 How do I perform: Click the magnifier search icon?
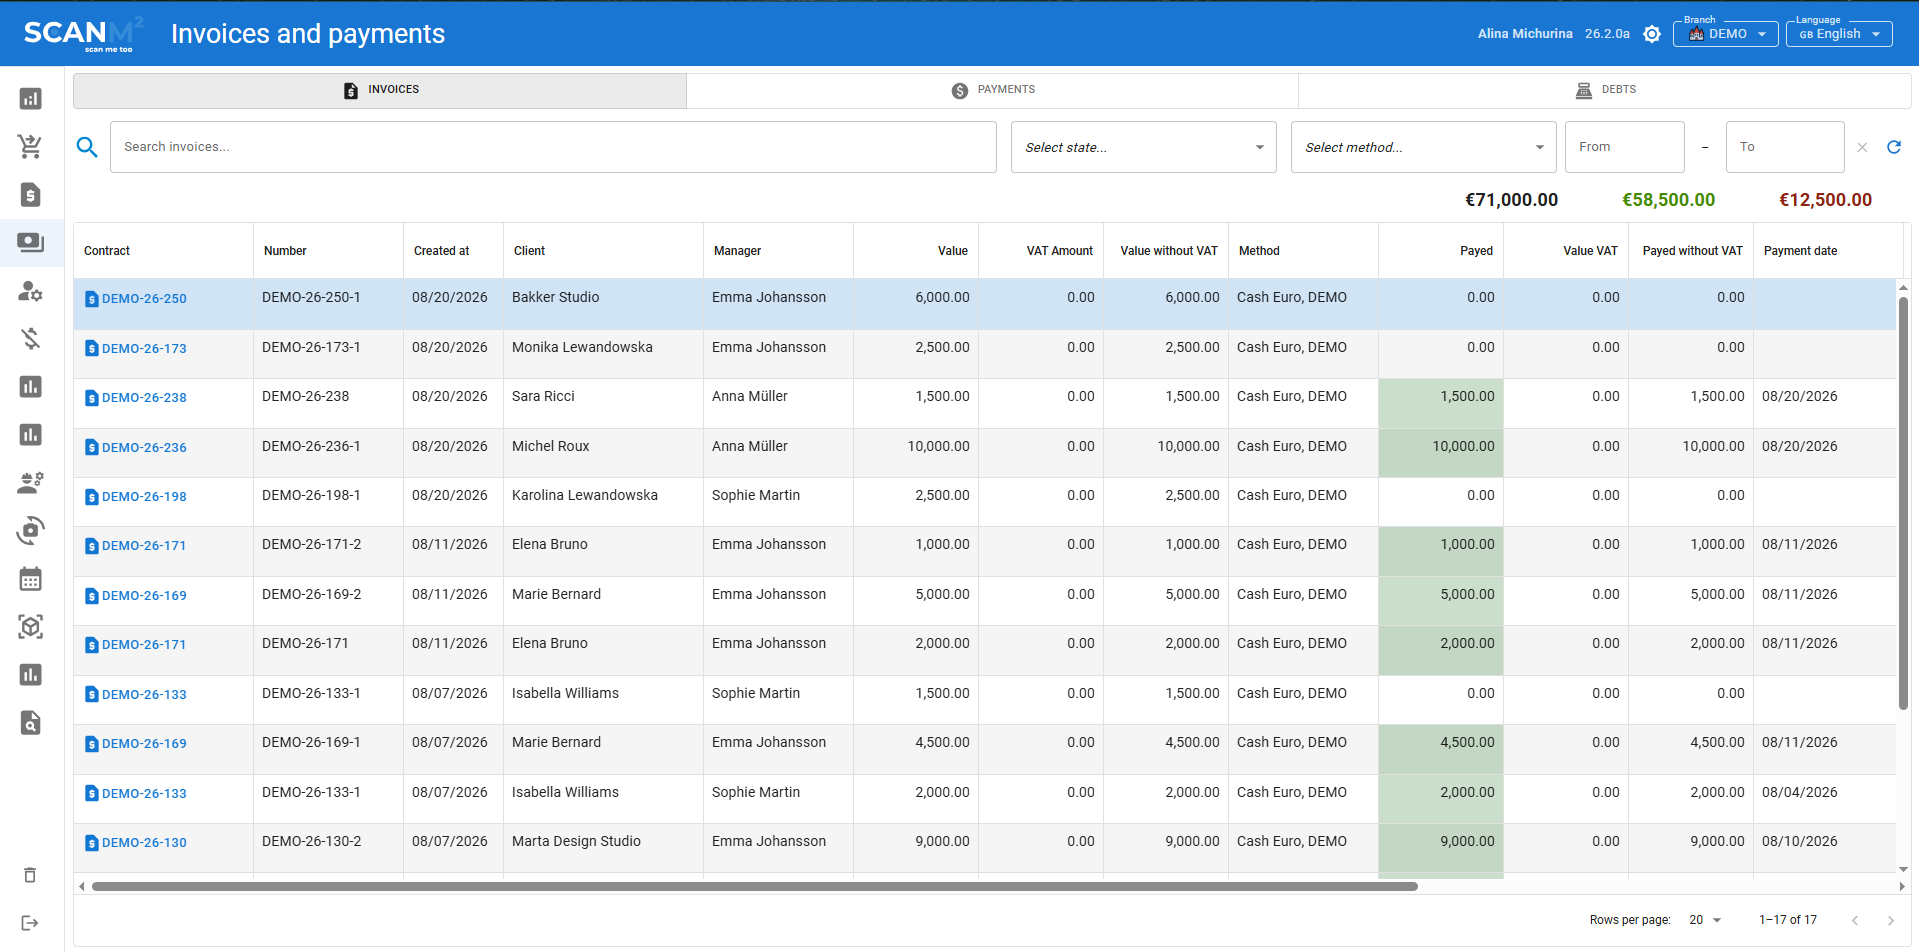87,147
